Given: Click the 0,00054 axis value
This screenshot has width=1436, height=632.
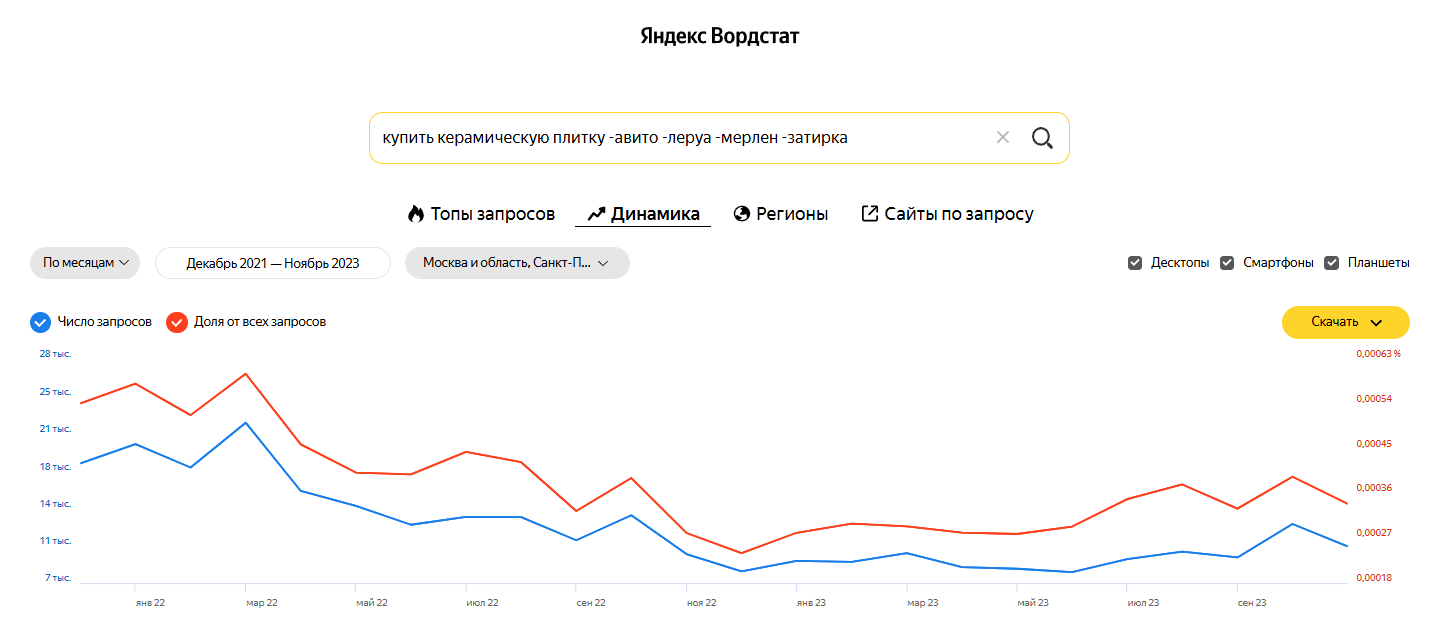Looking at the screenshot, I should click(1374, 399).
